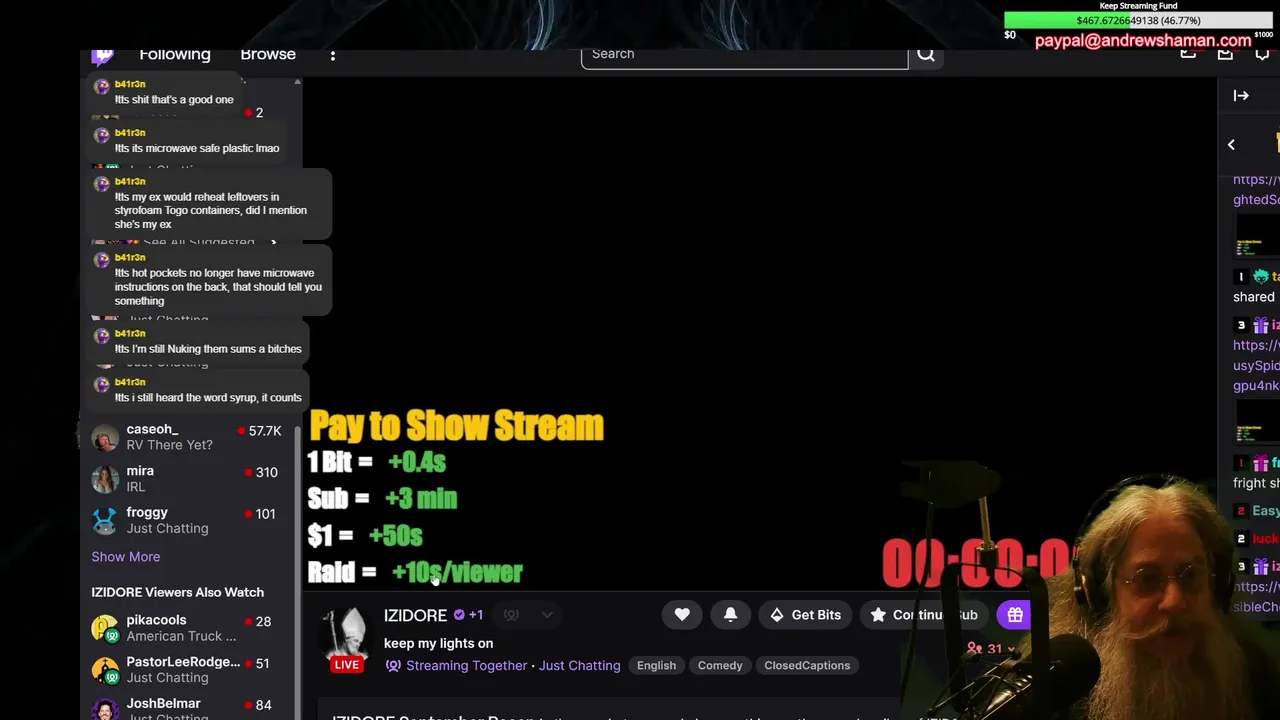The image size is (1280, 720).
Task: Click the purple gift a sub button
Action: (x=1014, y=615)
